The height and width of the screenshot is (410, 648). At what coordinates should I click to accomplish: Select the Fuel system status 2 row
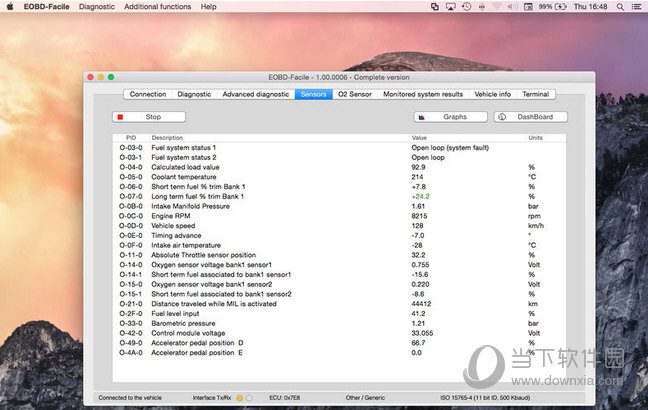[x=339, y=157]
